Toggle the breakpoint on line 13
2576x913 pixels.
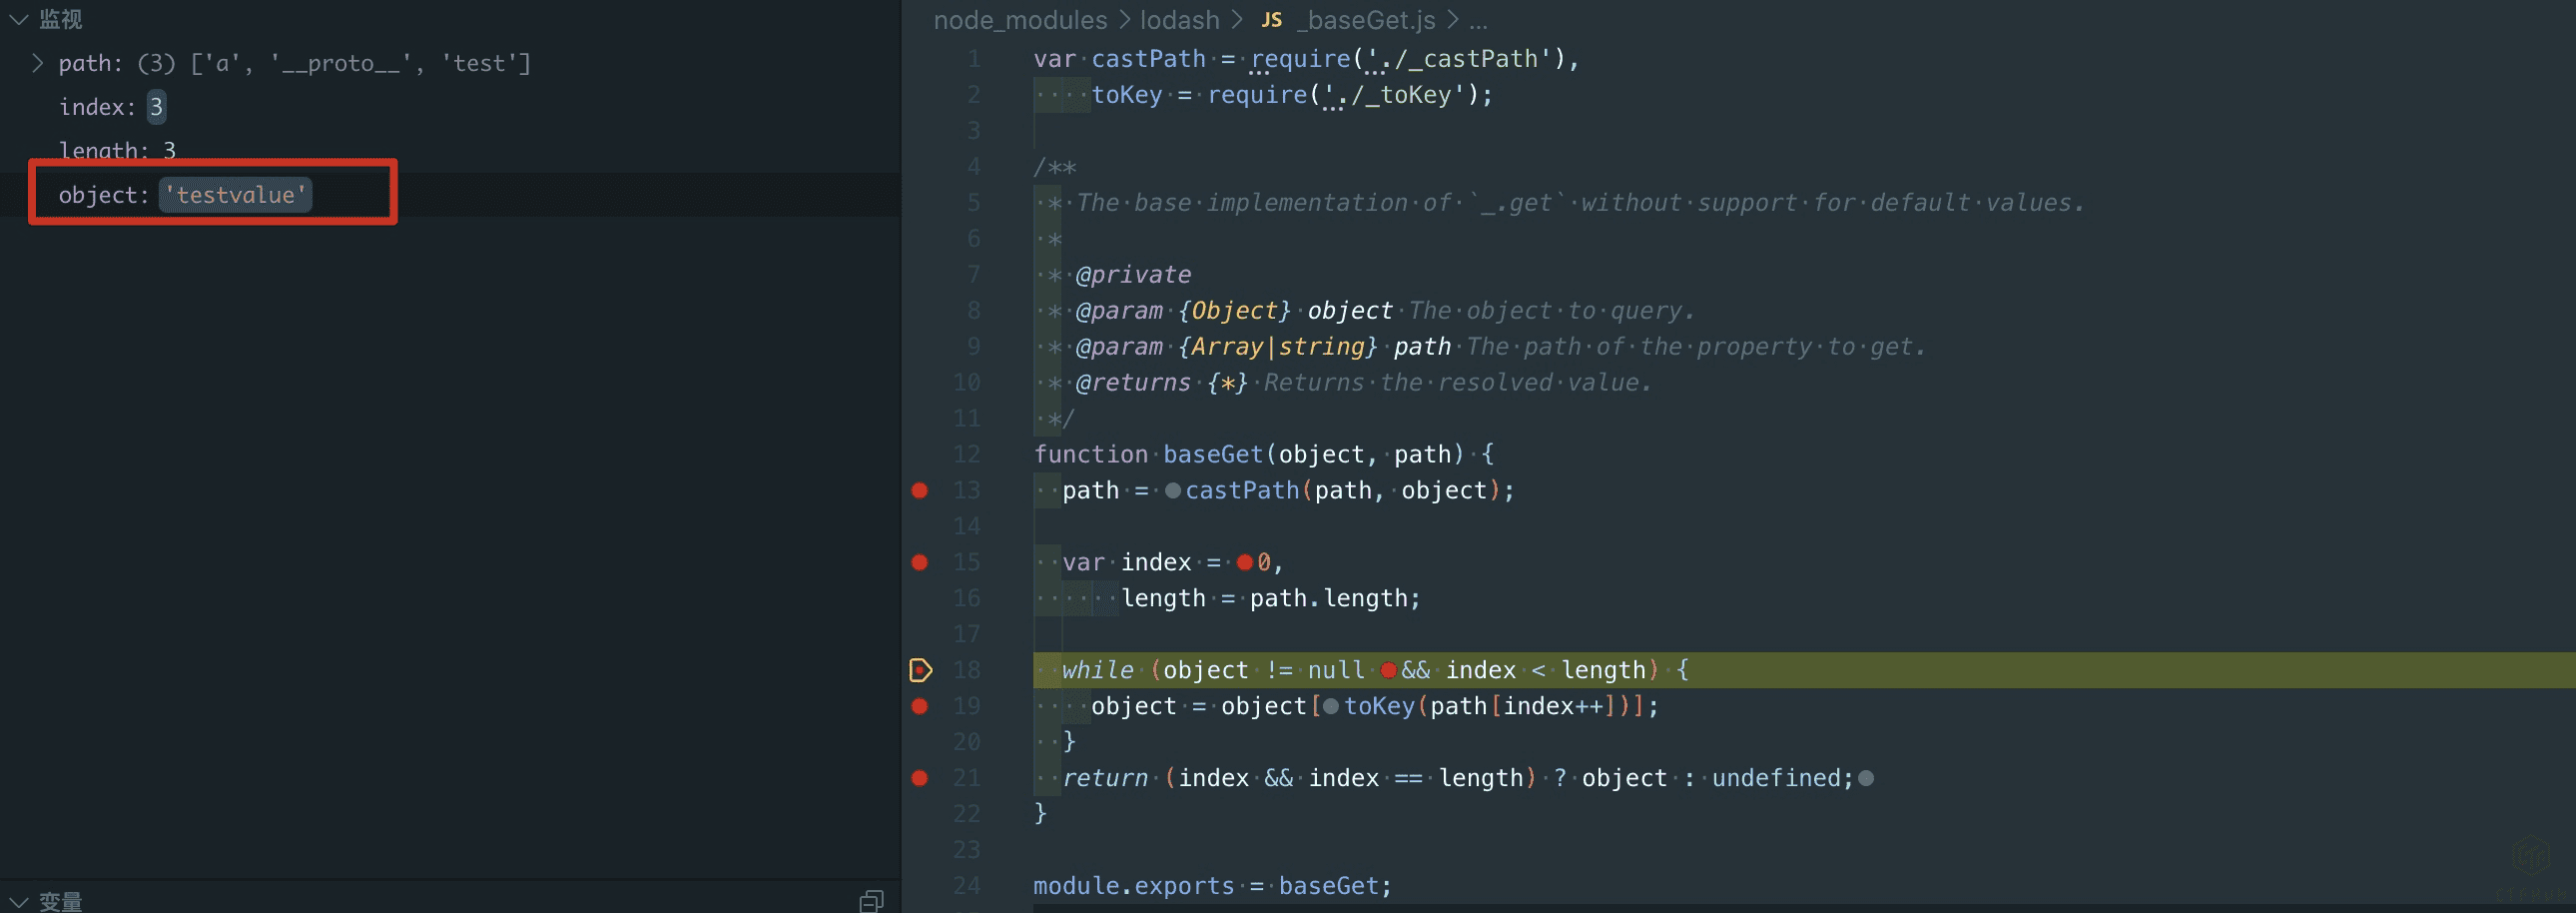click(x=920, y=491)
